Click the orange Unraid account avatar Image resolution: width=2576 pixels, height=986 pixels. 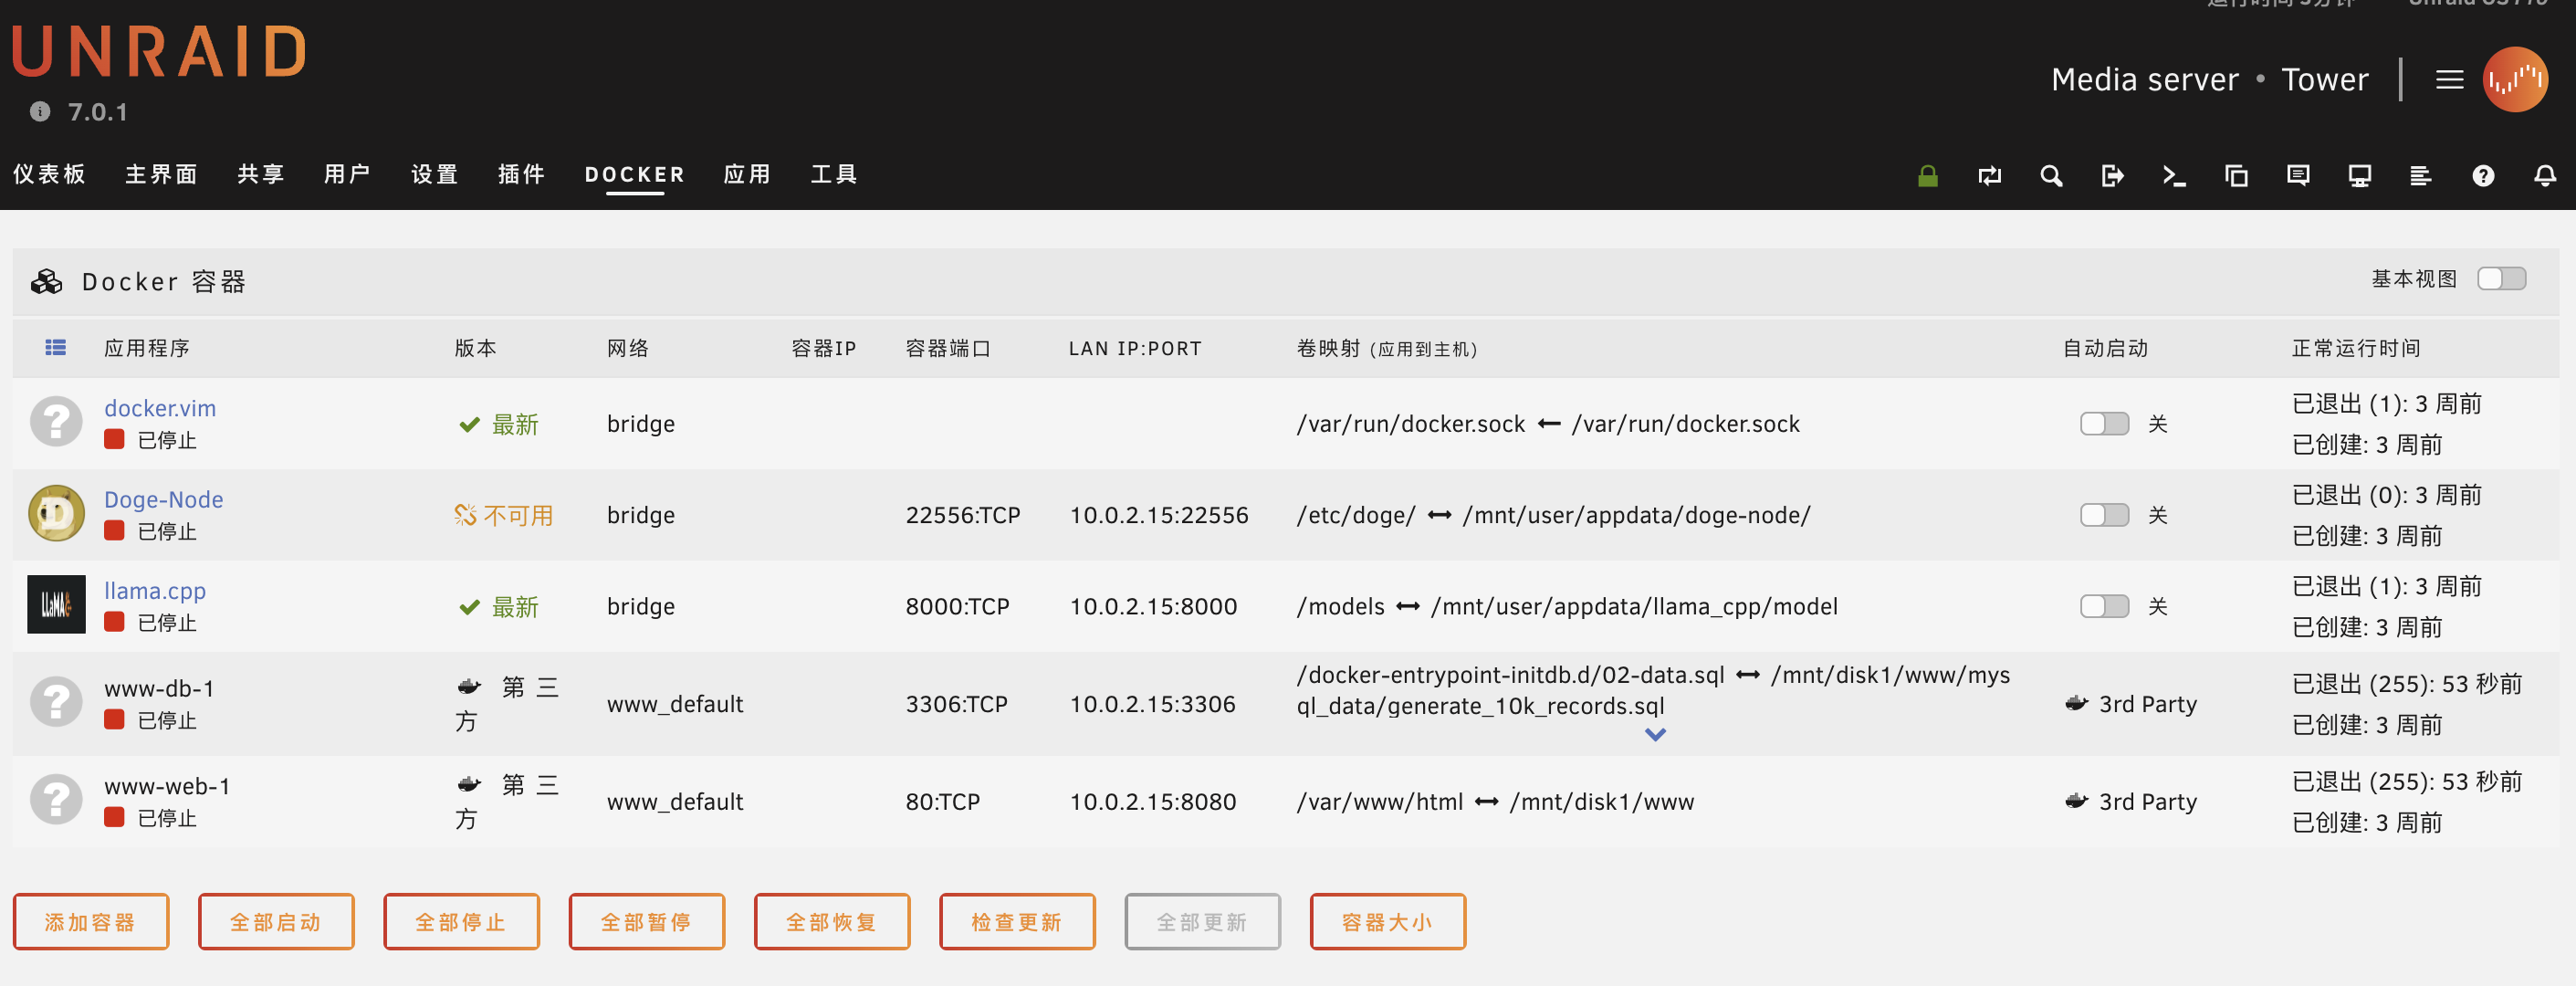(x=2514, y=79)
